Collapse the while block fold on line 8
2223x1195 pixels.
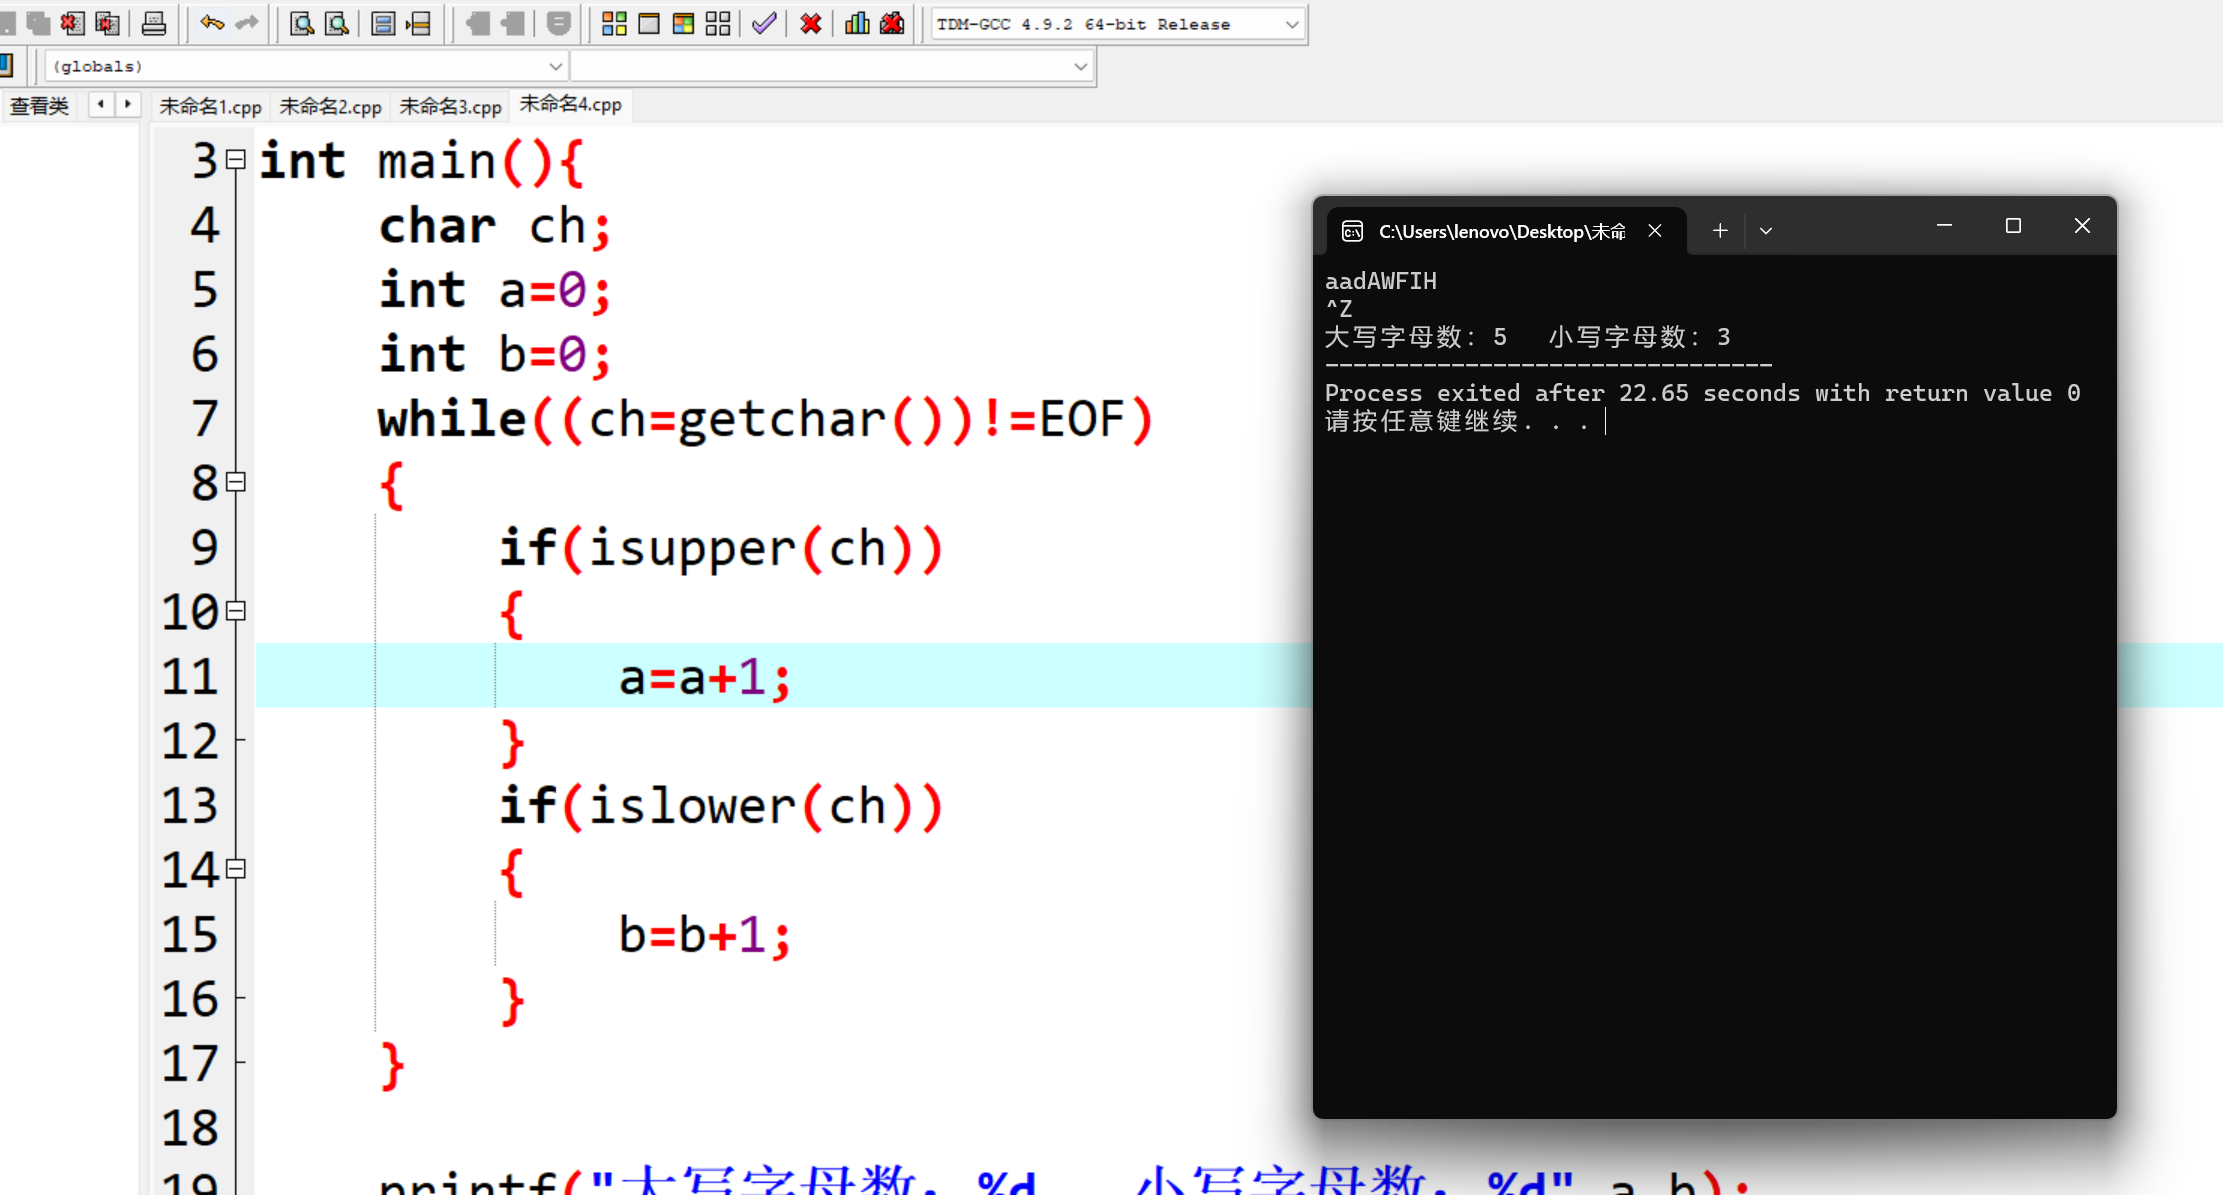[x=236, y=482]
